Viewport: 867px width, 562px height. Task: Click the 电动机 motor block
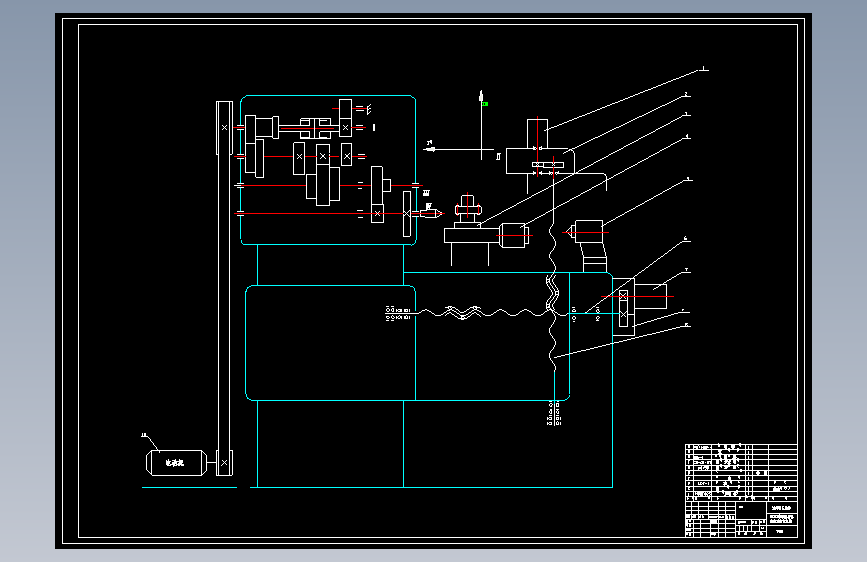[176, 463]
